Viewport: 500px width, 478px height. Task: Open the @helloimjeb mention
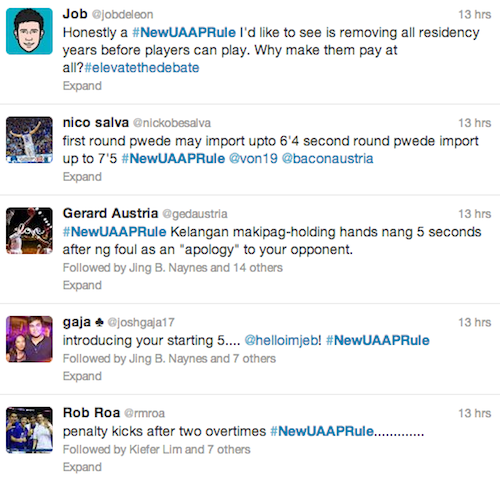click(281, 340)
